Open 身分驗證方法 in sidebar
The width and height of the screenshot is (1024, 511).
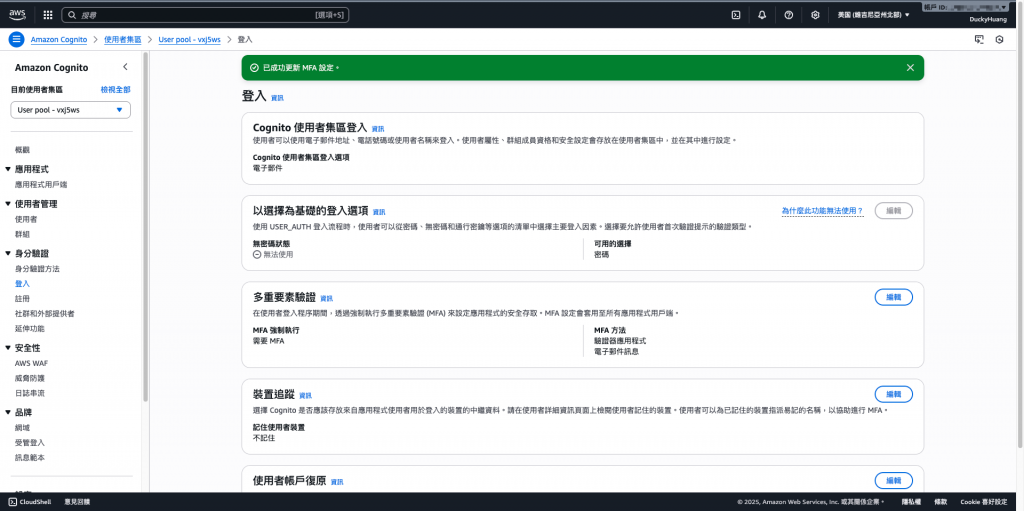pos(37,269)
